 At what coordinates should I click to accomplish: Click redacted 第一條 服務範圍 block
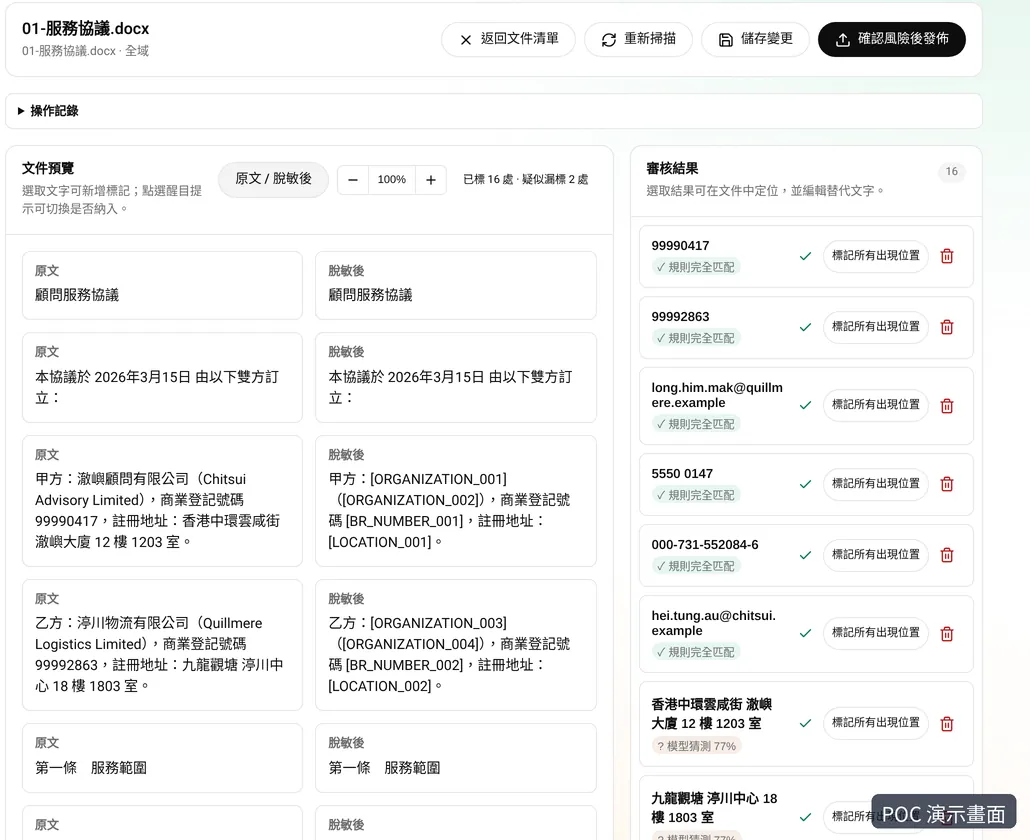pos(456,758)
